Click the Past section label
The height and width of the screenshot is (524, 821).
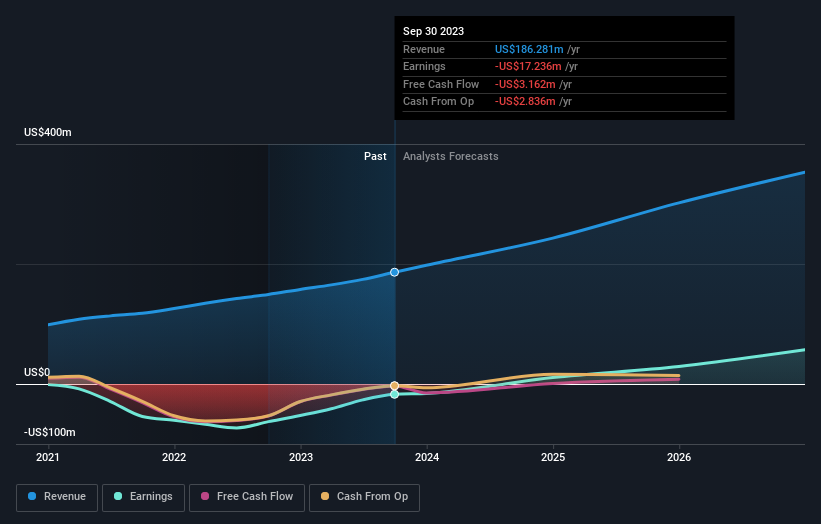[375, 156]
